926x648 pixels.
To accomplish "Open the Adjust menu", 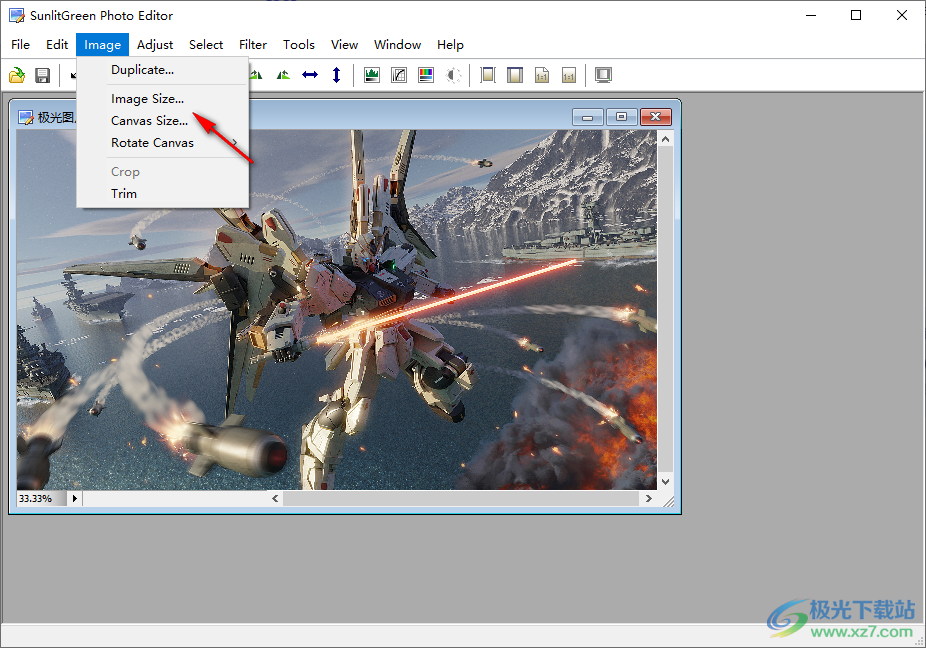I will click(155, 45).
